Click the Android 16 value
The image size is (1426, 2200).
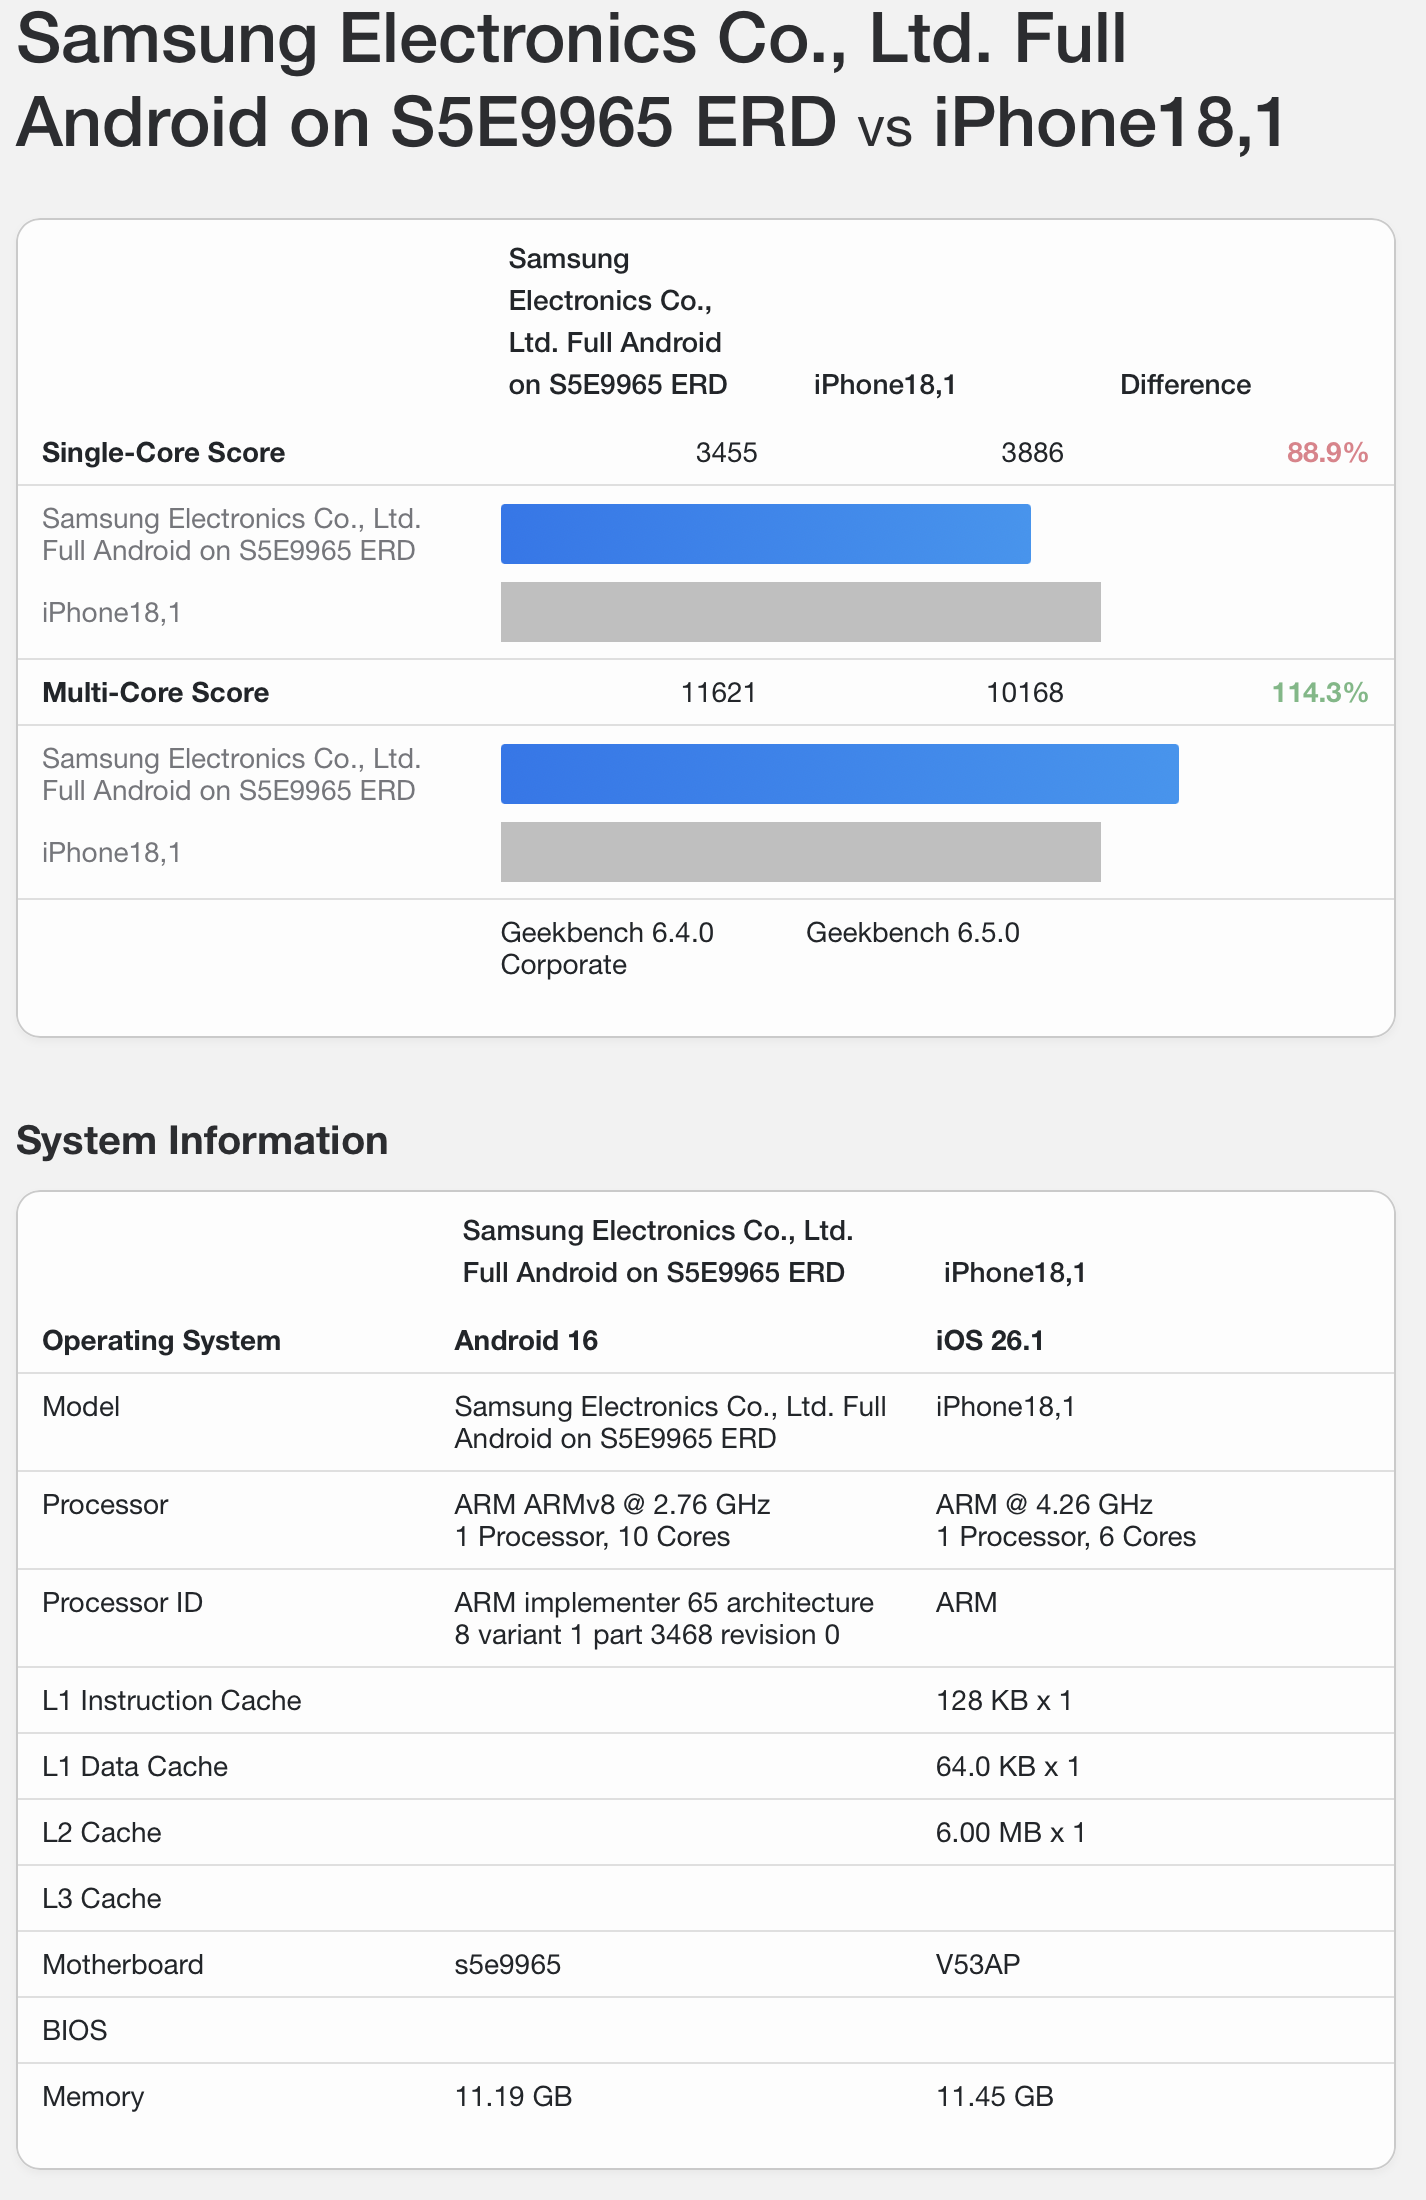pyautogui.click(x=526, y=1341)
